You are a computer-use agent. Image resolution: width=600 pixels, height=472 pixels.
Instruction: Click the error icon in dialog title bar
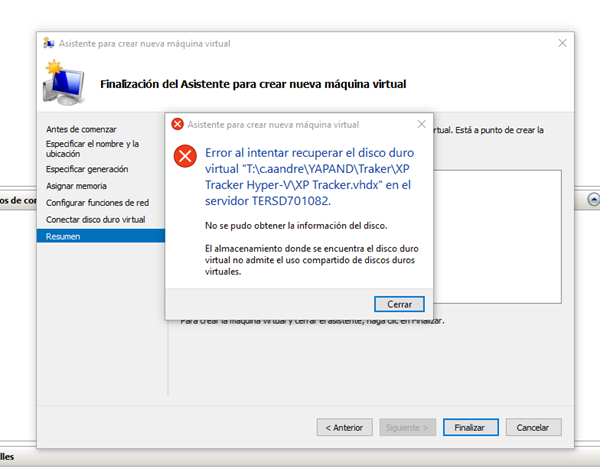[x=177, y=124]
